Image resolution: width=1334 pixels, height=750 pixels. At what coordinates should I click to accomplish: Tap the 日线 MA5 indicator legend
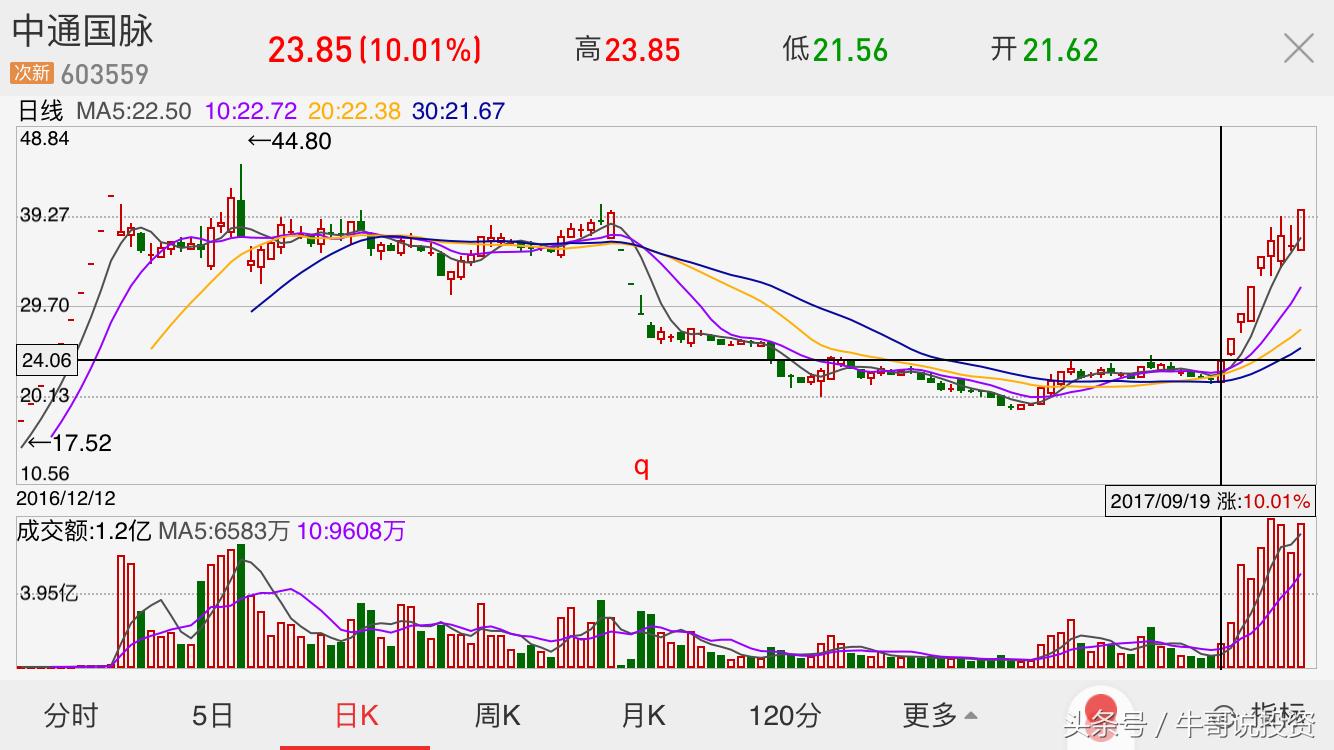pos(105,111)
